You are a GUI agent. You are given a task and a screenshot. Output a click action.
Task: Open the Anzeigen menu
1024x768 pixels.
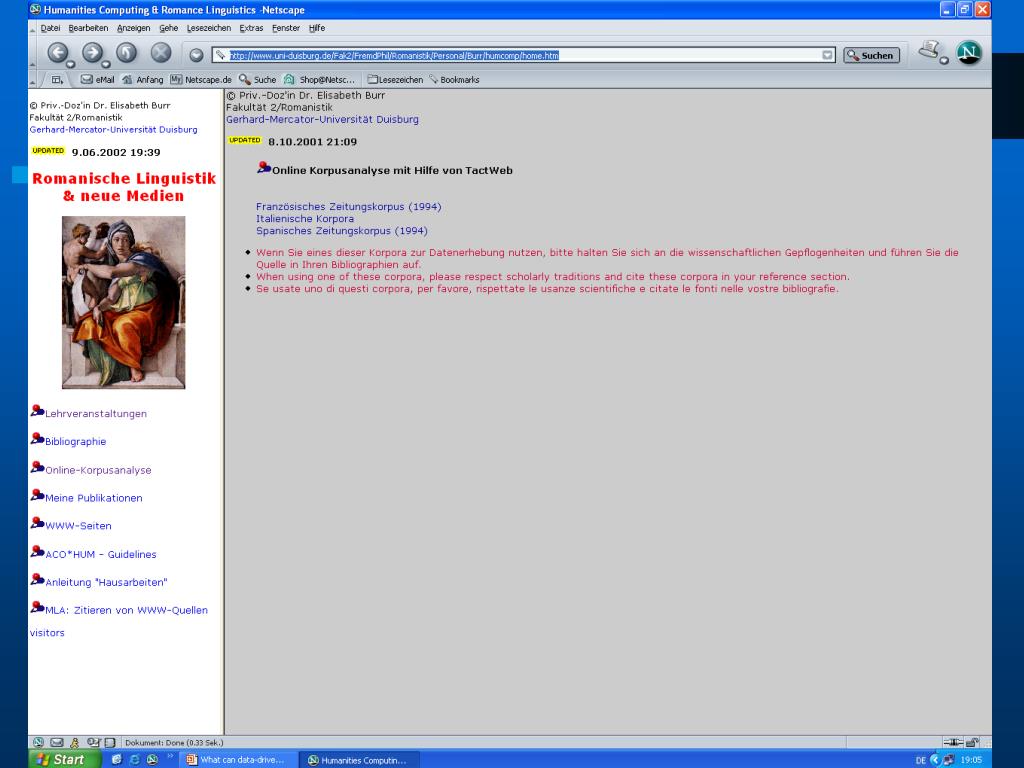pos(133,28)
